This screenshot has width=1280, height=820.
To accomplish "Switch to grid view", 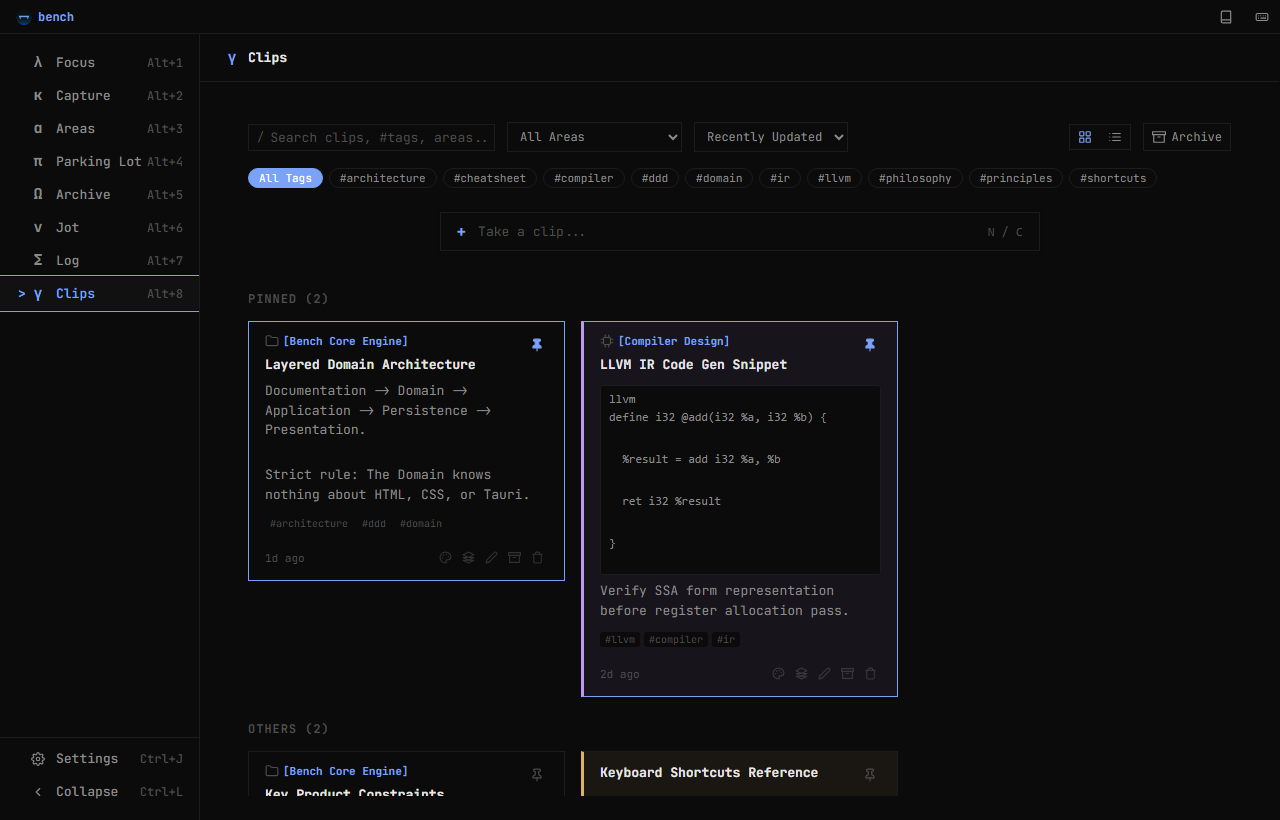I will [1085, 137].
